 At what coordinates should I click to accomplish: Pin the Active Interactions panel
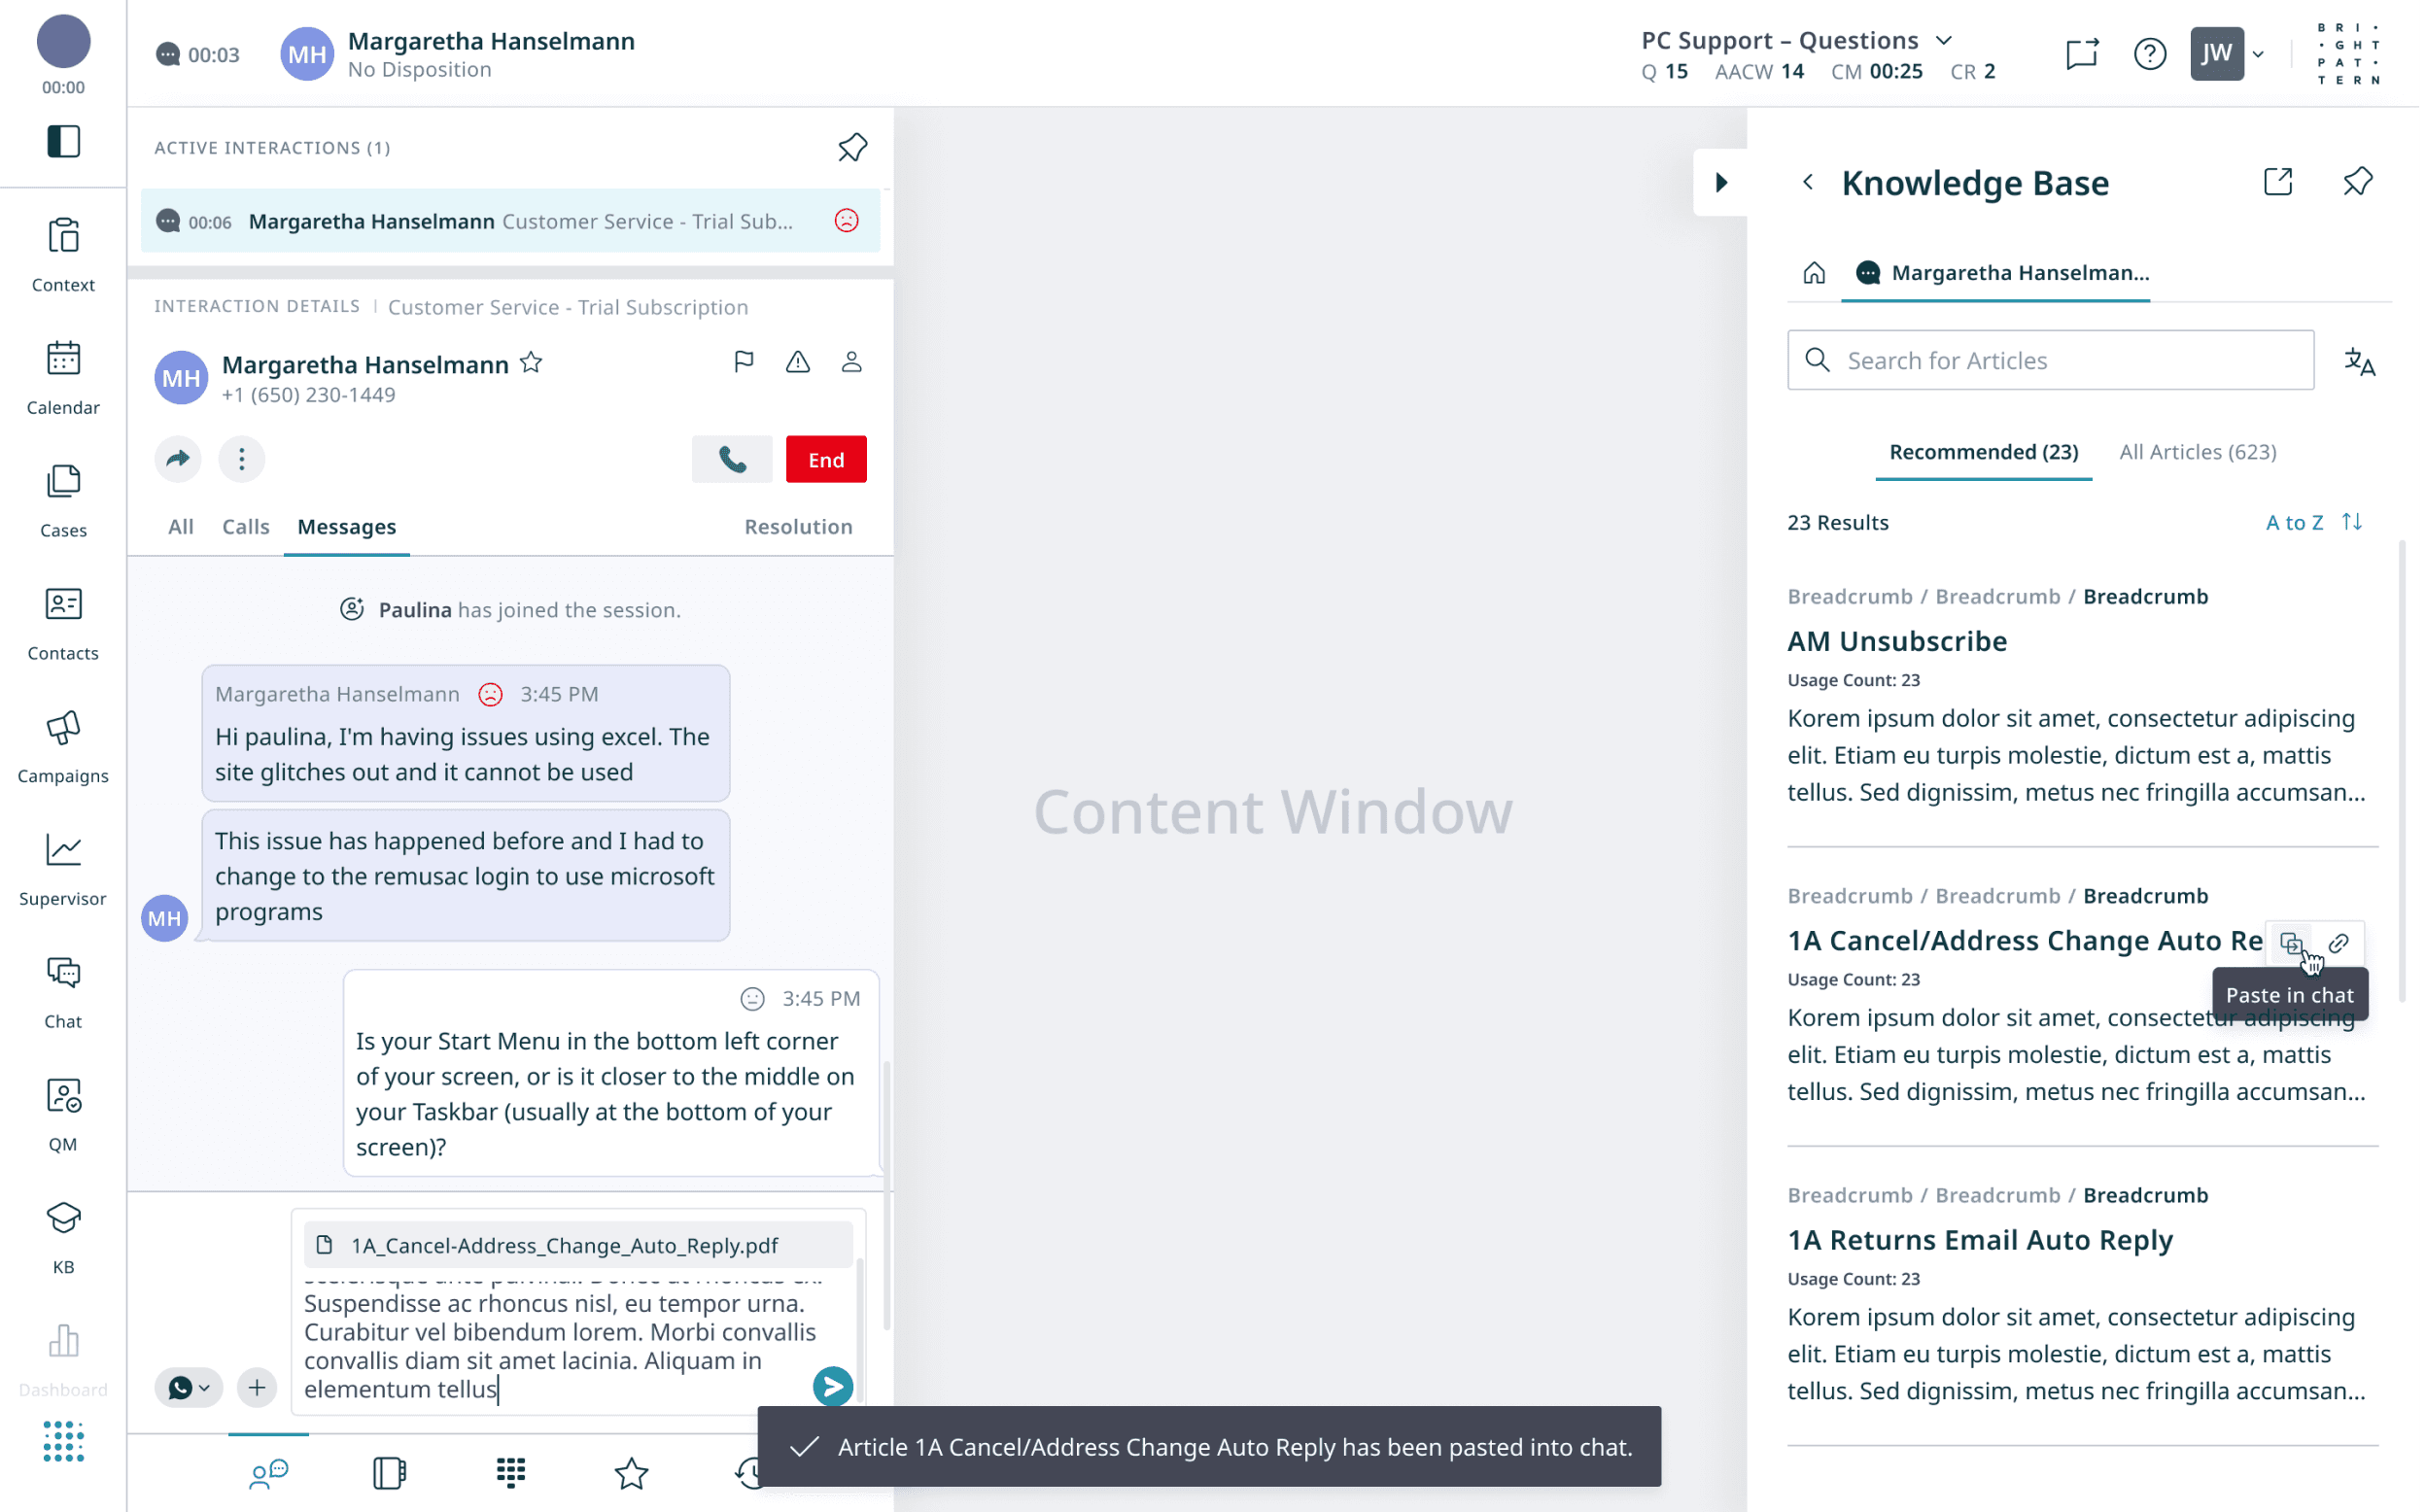[x=852, y=148]
